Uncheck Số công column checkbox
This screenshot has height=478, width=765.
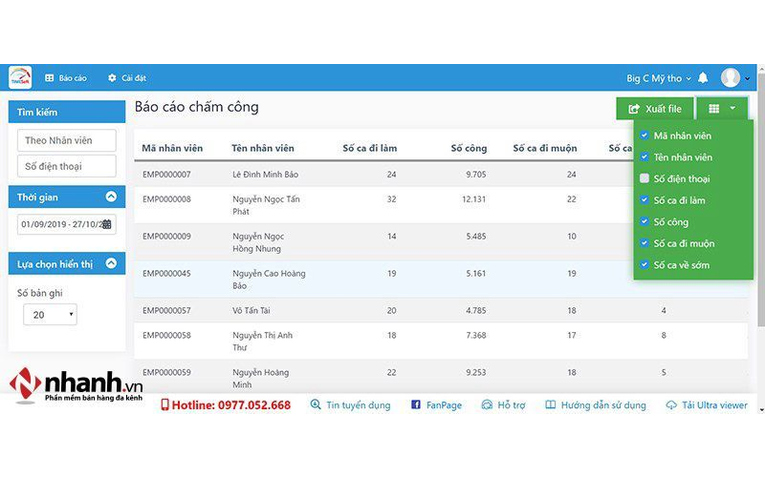(644, 221)
